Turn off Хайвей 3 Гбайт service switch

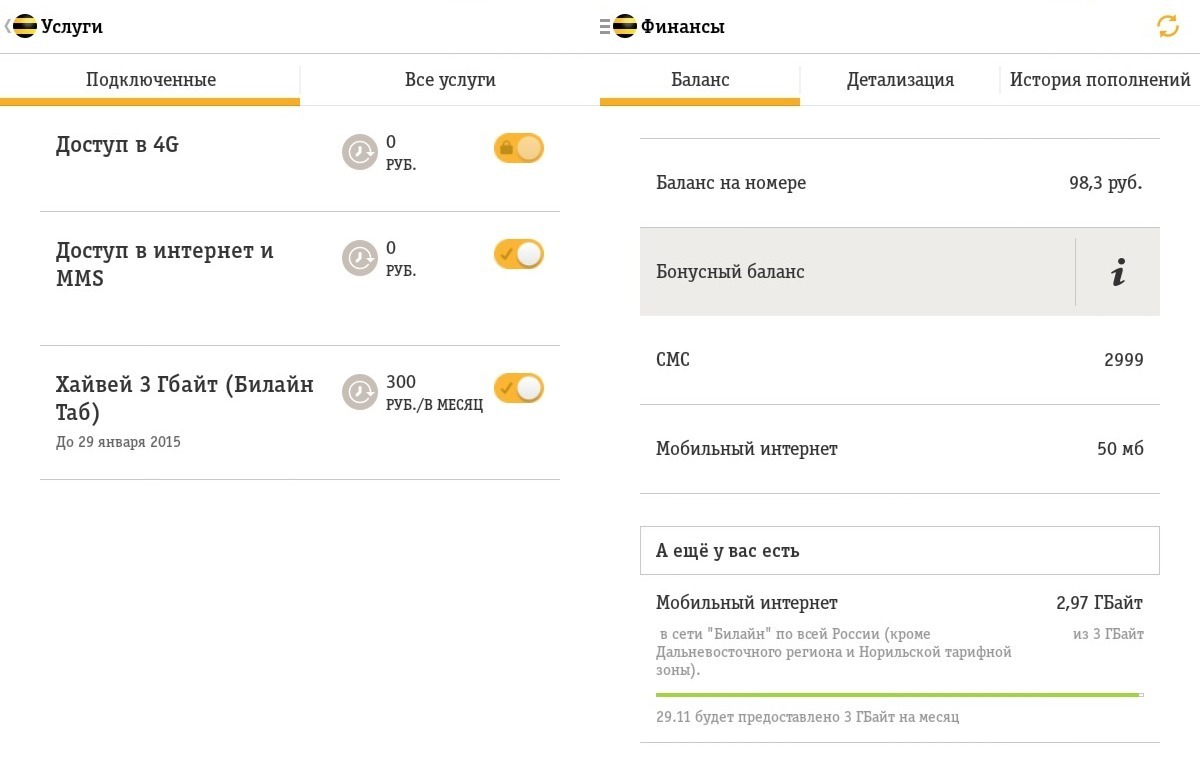(519, 388)
